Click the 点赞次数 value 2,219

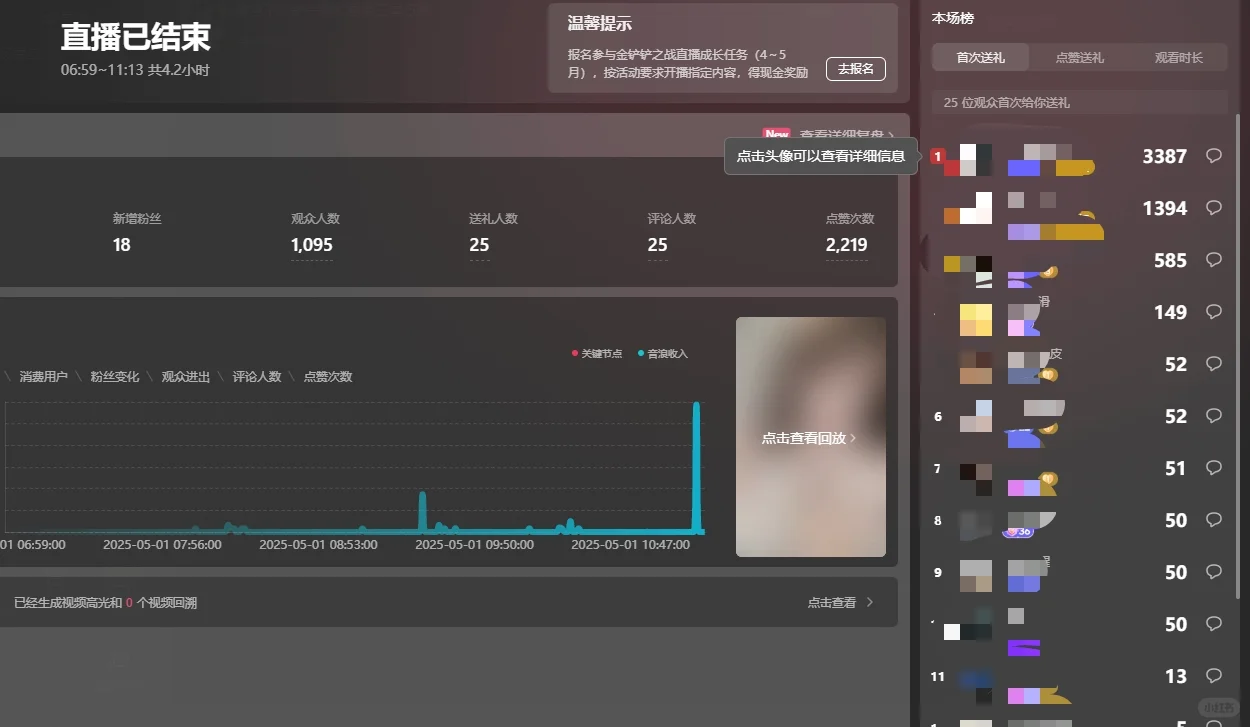click(x=846, y=245)
